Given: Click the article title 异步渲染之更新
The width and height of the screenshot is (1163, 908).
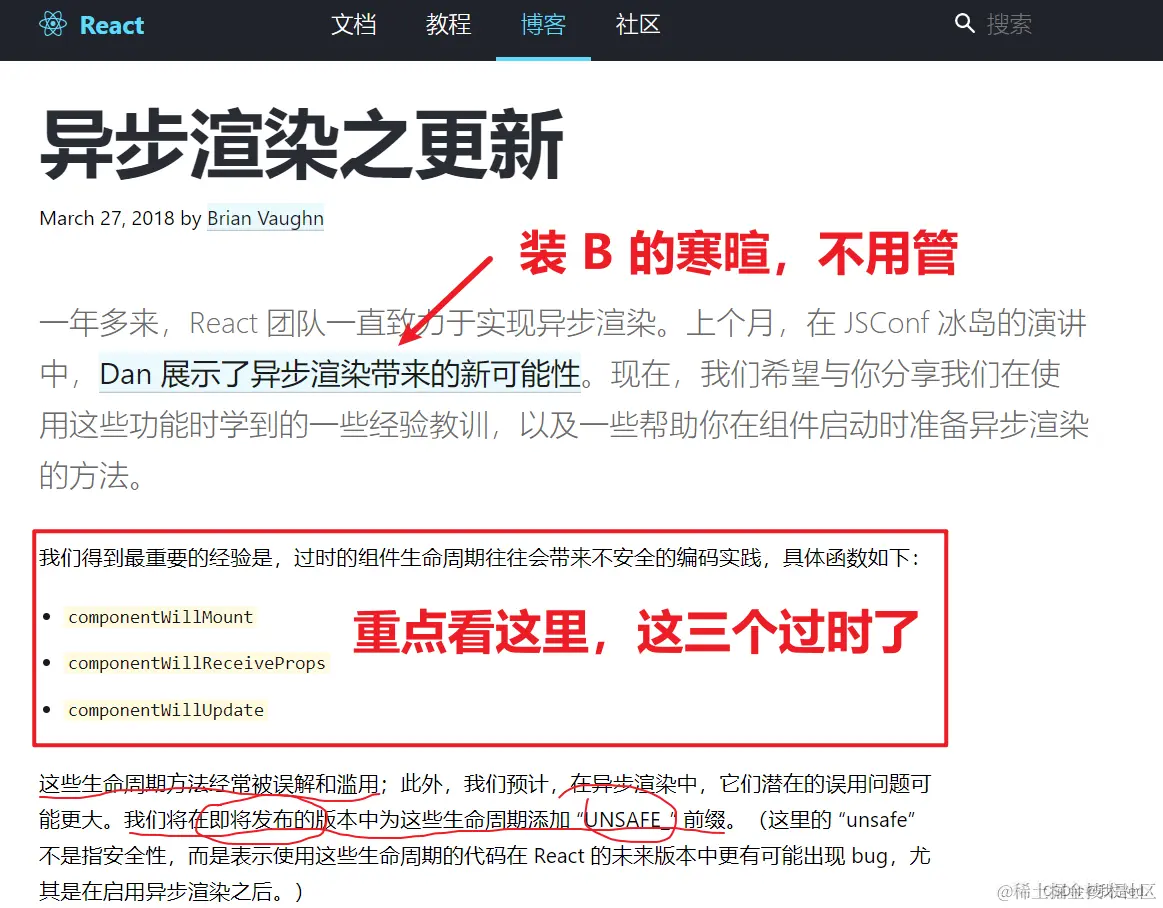Looking at the screenshot, I should (302, 143).
